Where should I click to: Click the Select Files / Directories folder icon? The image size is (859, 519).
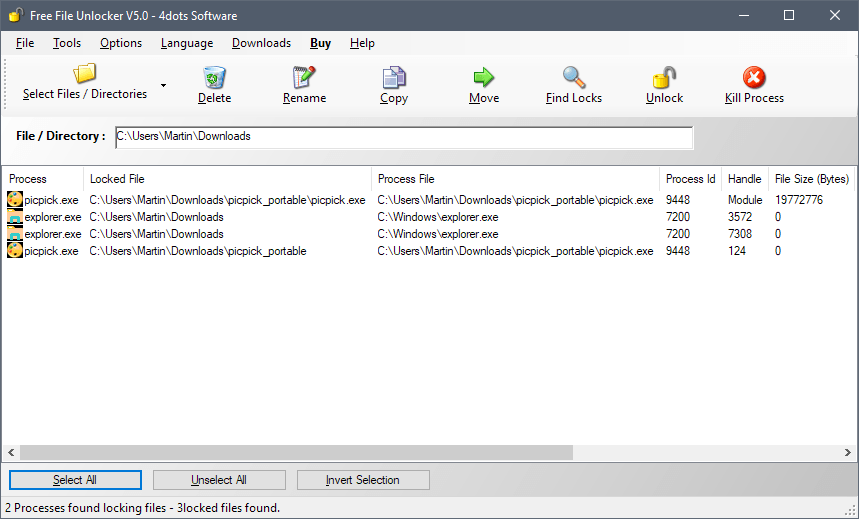click(x=84, y=73)
